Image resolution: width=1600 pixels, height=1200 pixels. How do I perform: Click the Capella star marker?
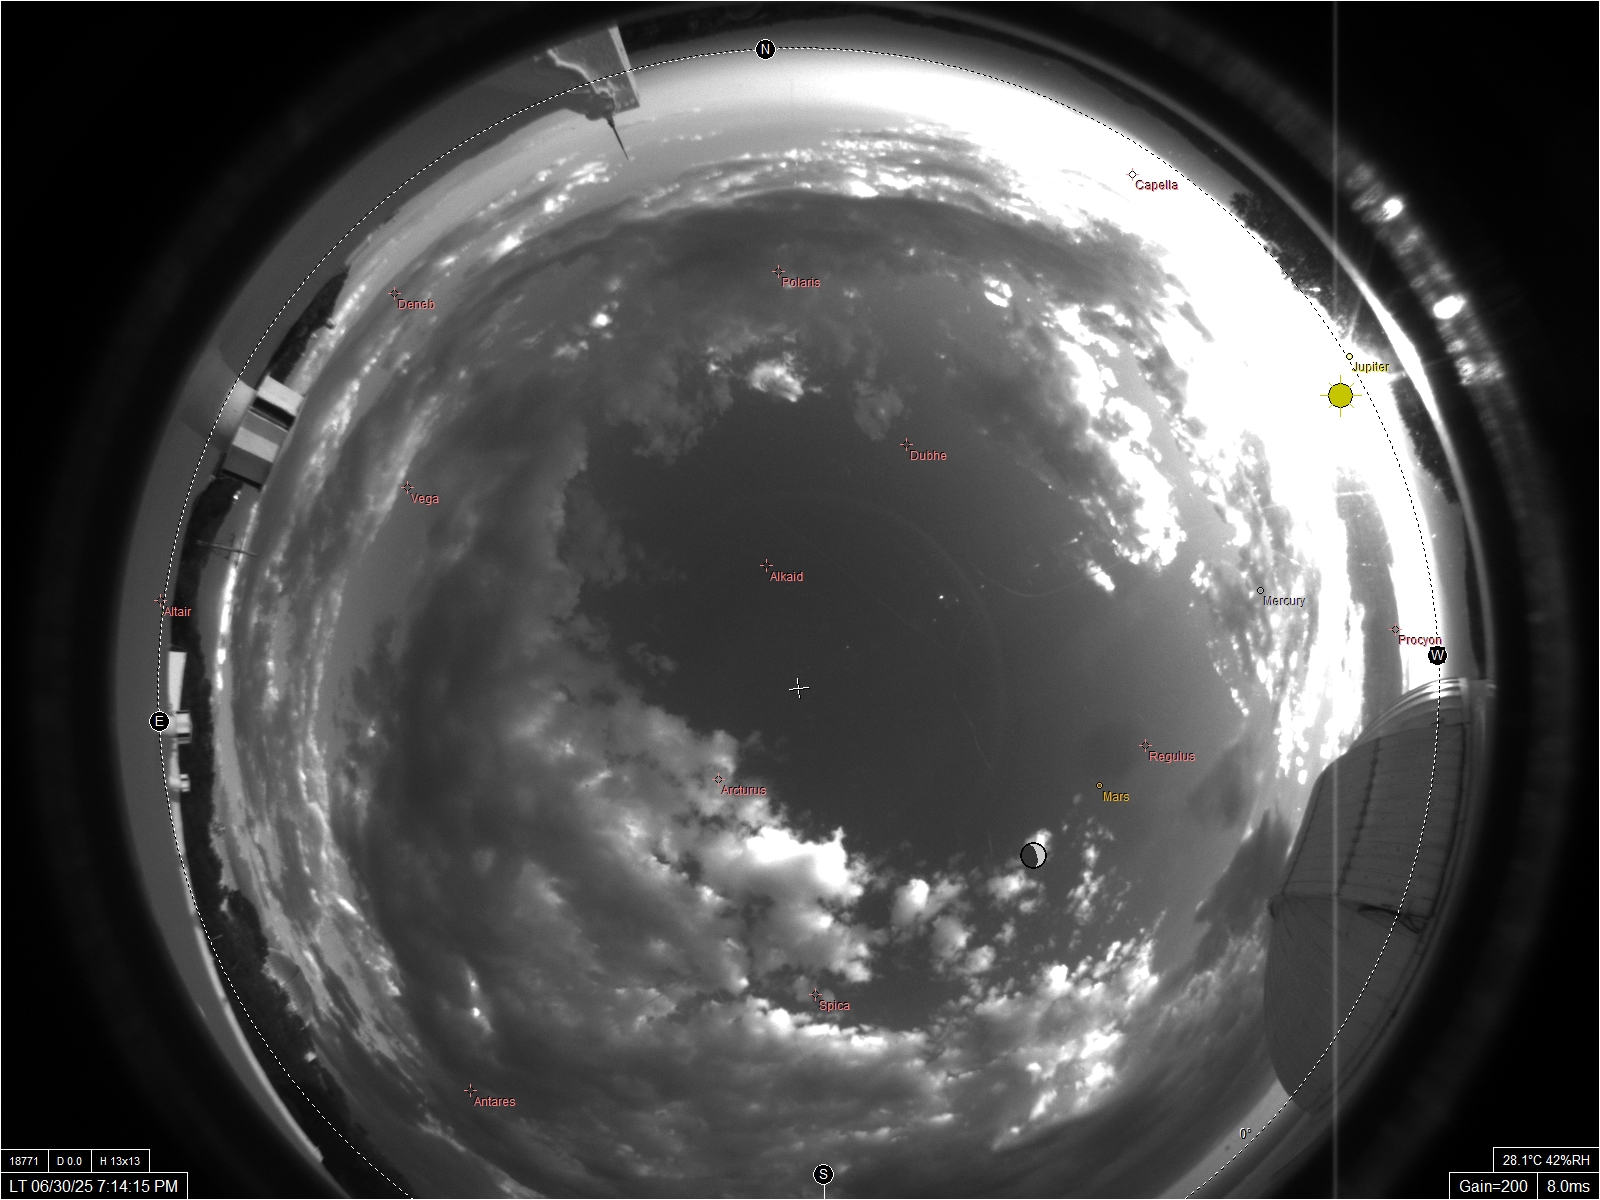[x=1132, y=174]
